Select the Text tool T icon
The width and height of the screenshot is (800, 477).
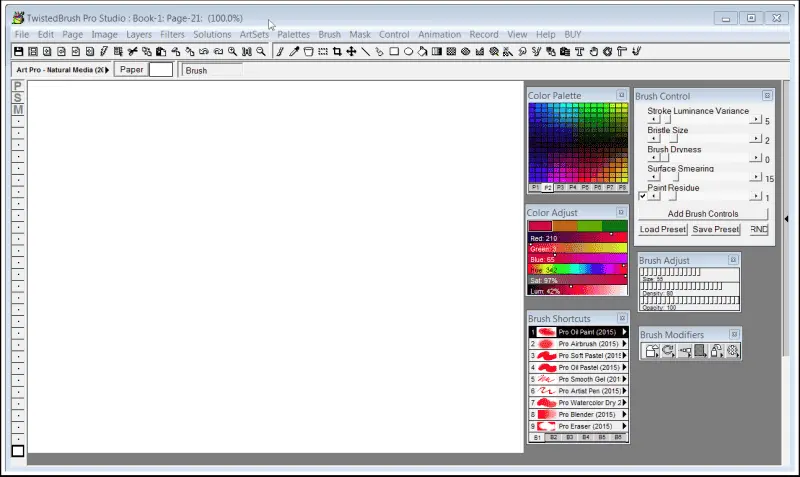coord(579,52)
